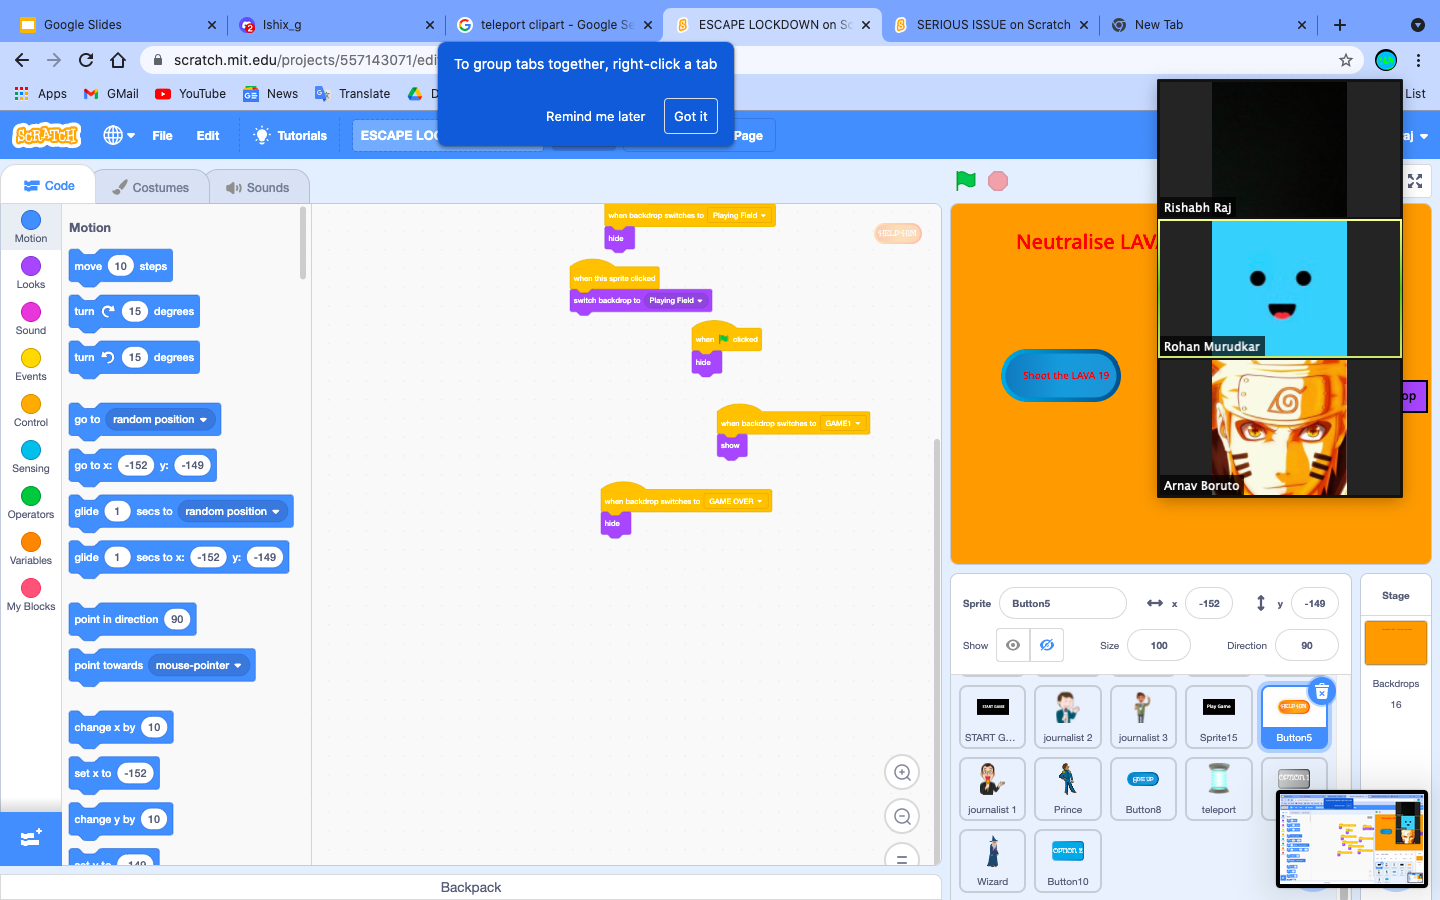Click 'Shoot the LAVA 19' stage button

point(1061,375)
